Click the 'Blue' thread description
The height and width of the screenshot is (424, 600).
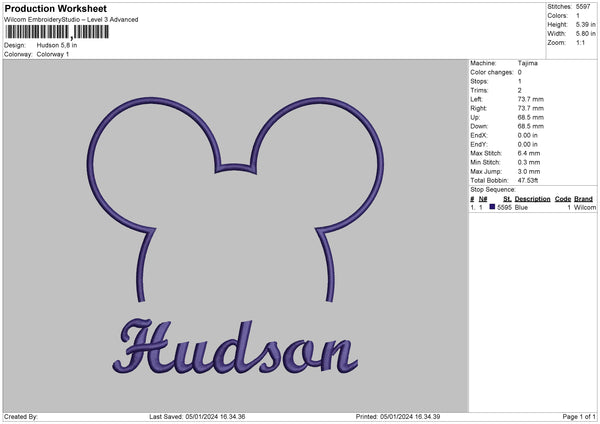[521, 207]
